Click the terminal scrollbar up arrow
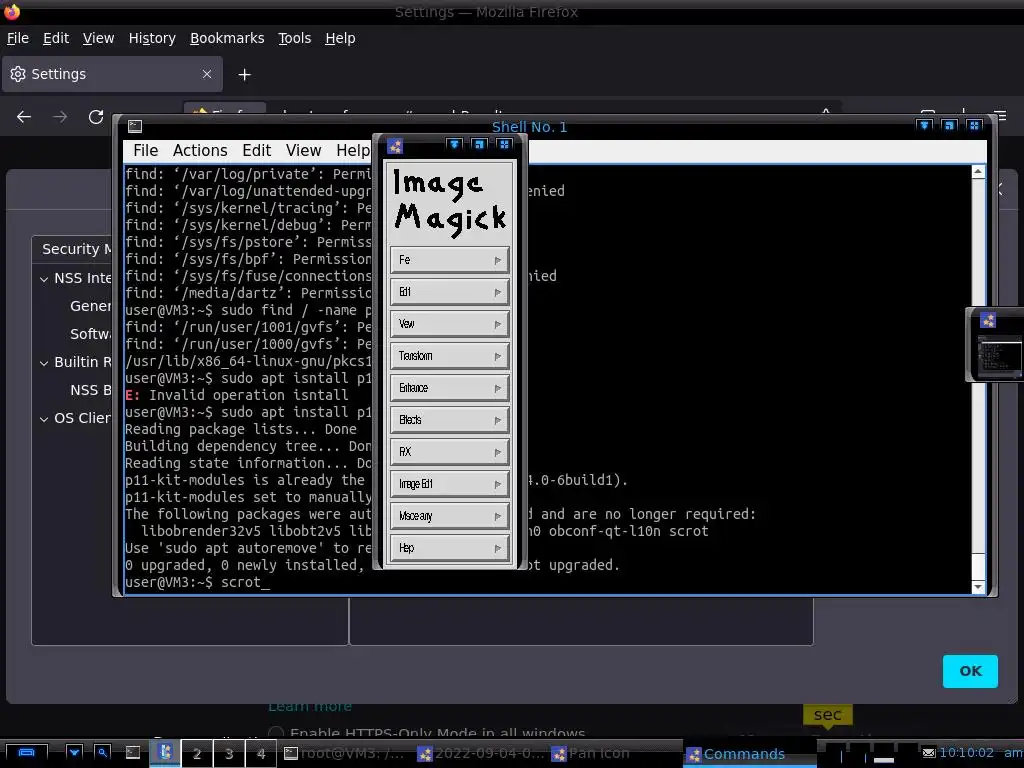1024x768 pixels. pyautogui.click(x=978, y=172)
